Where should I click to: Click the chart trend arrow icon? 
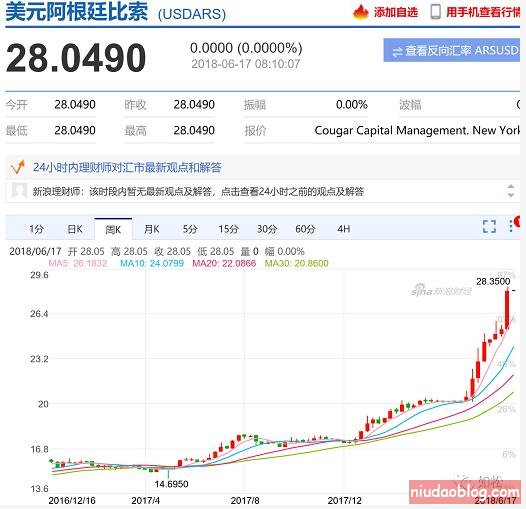pyautogui.click(x=18, y=167)
